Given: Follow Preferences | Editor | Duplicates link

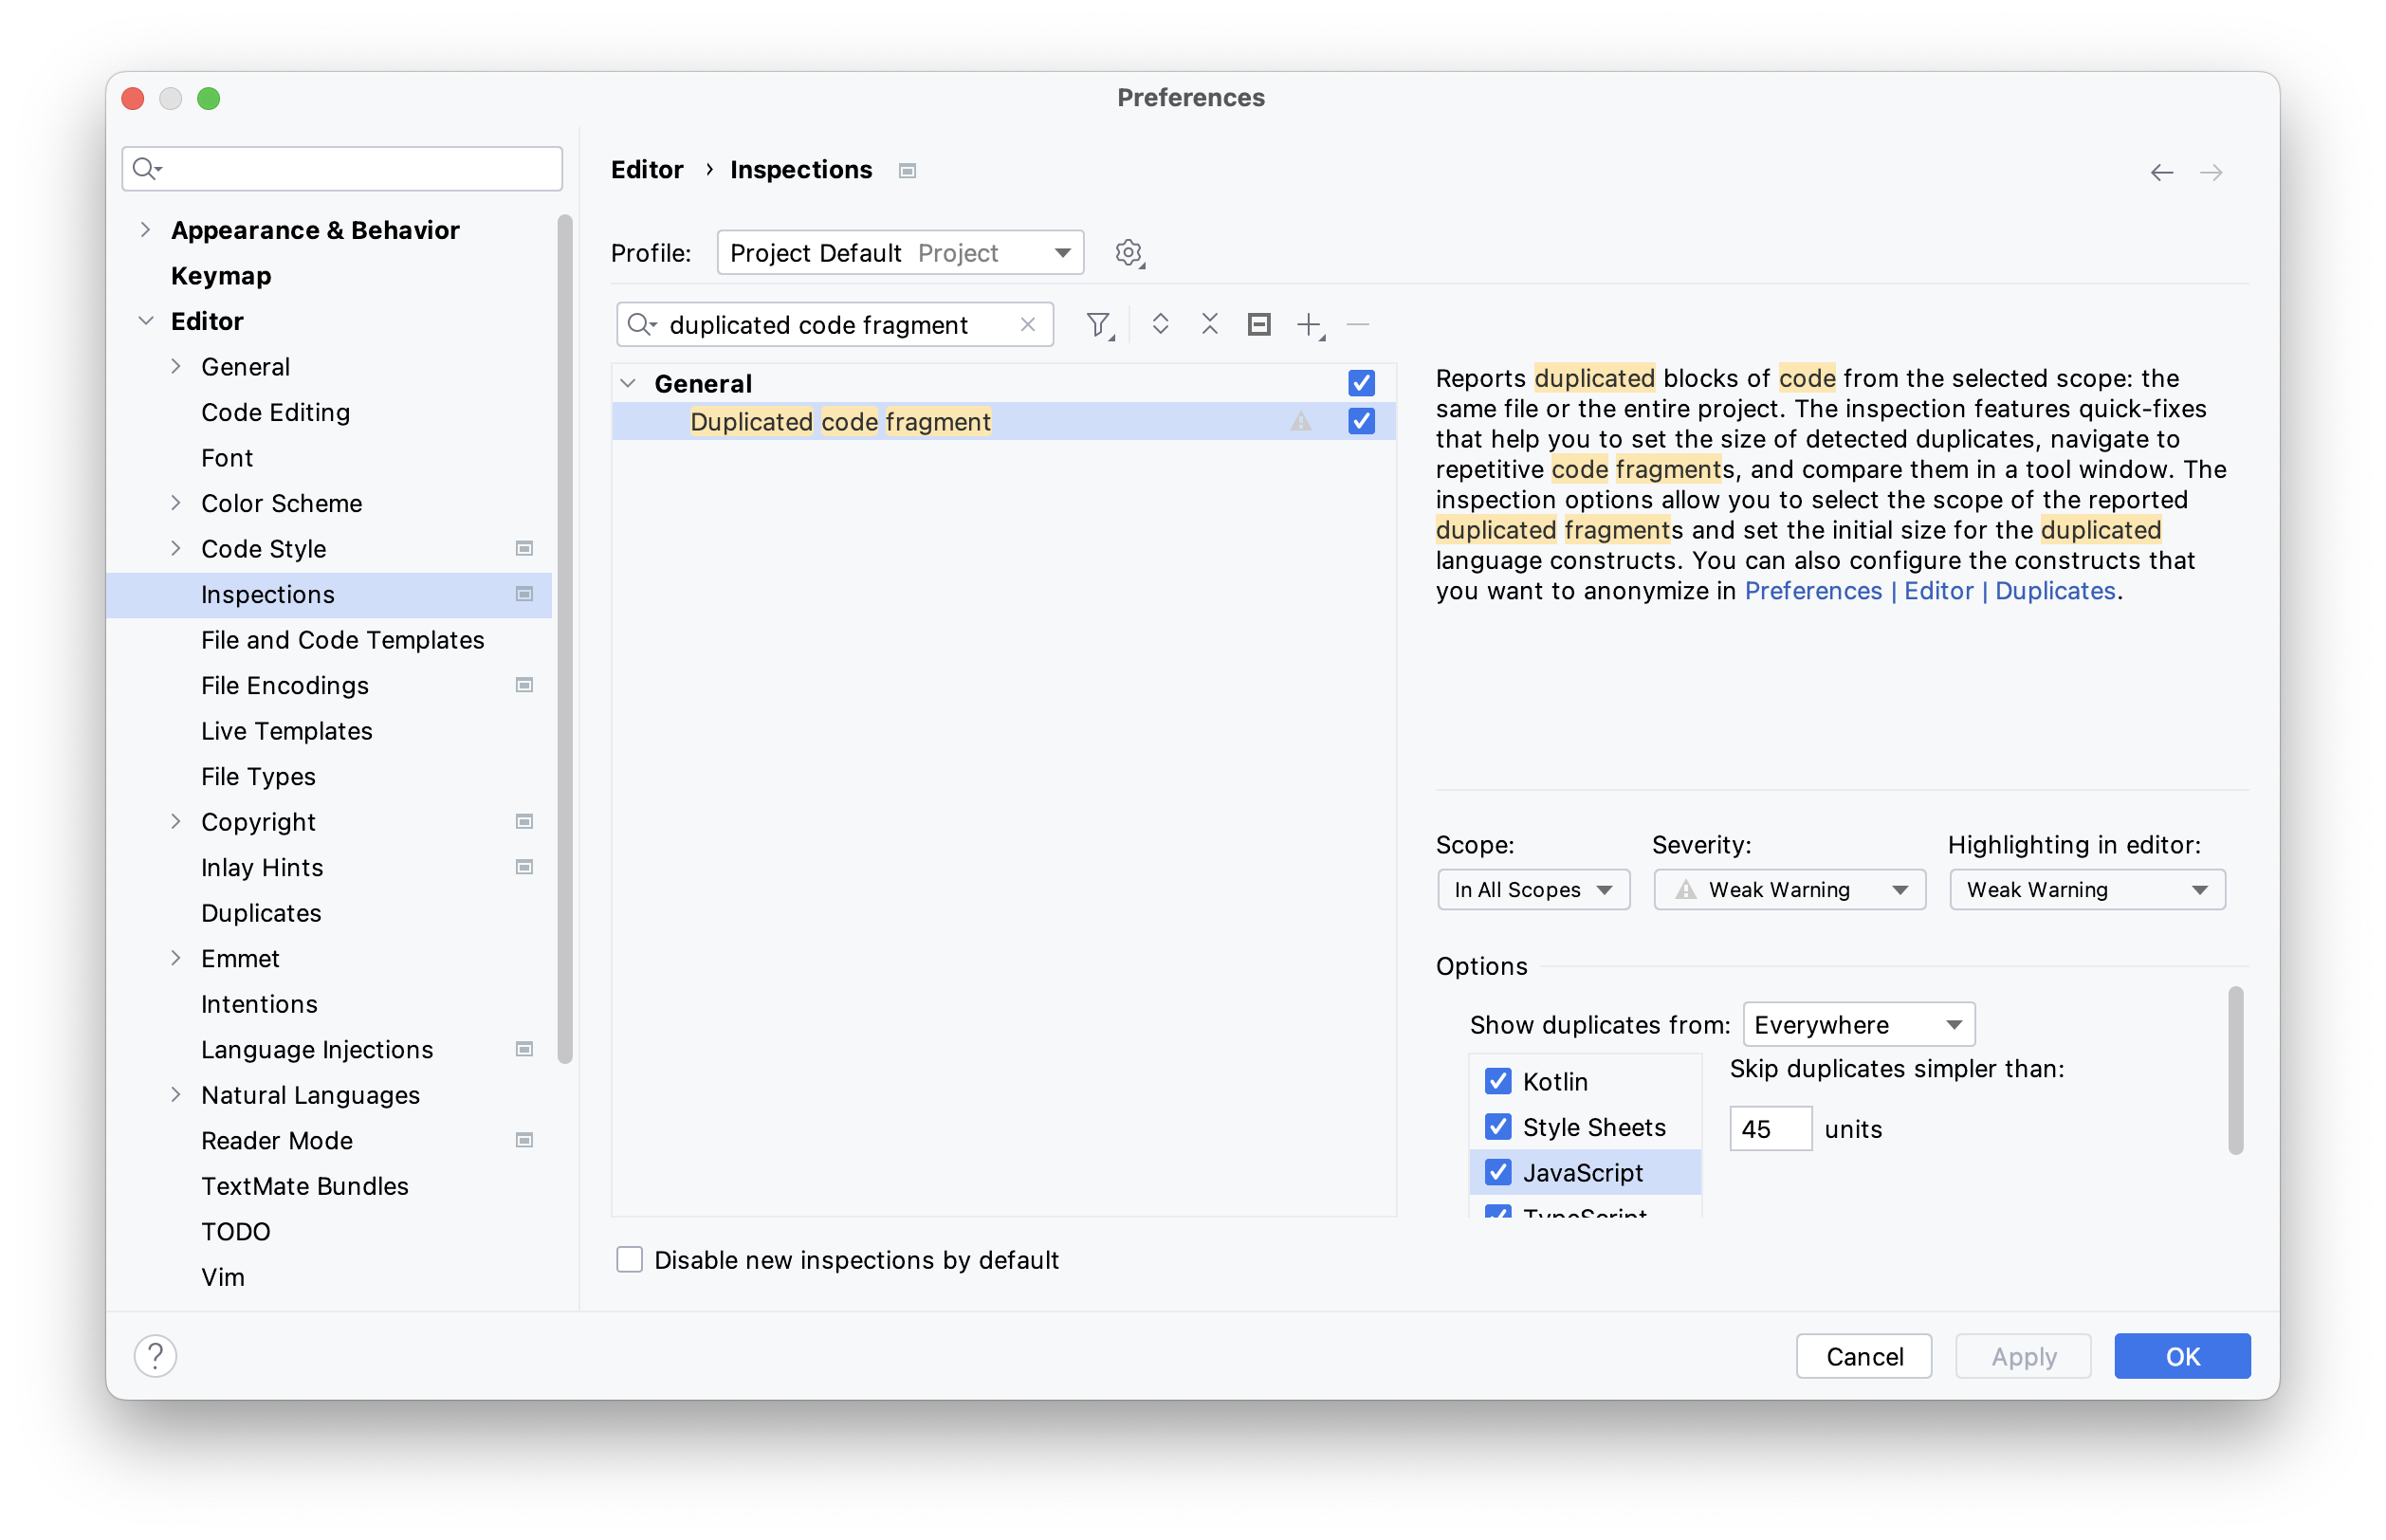Looking at the screenshot, I should click(x=1929, y=591).
